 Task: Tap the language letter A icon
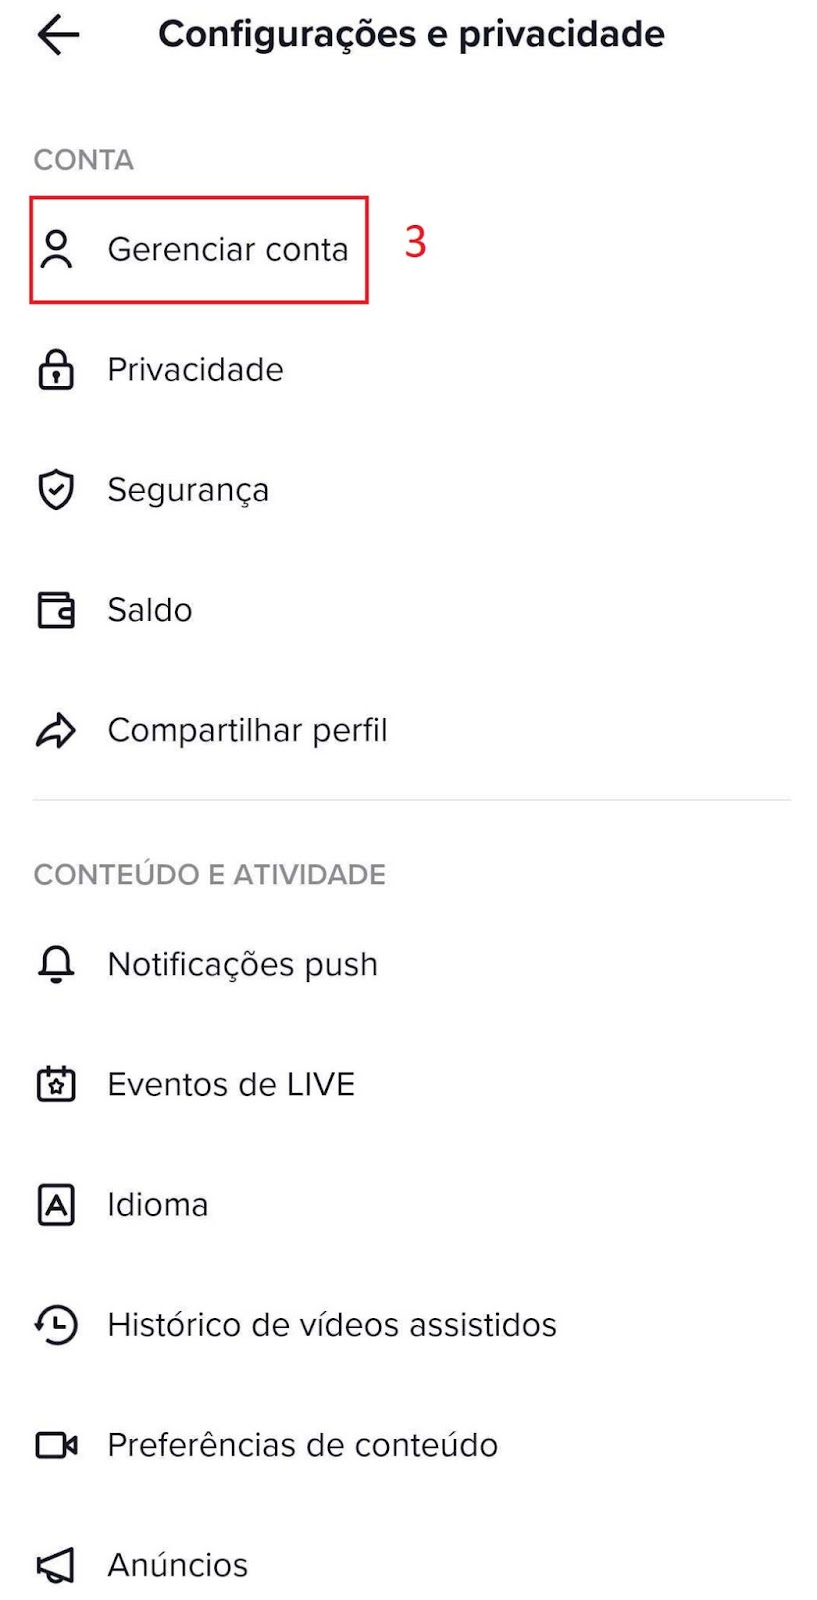point(56,1205)
